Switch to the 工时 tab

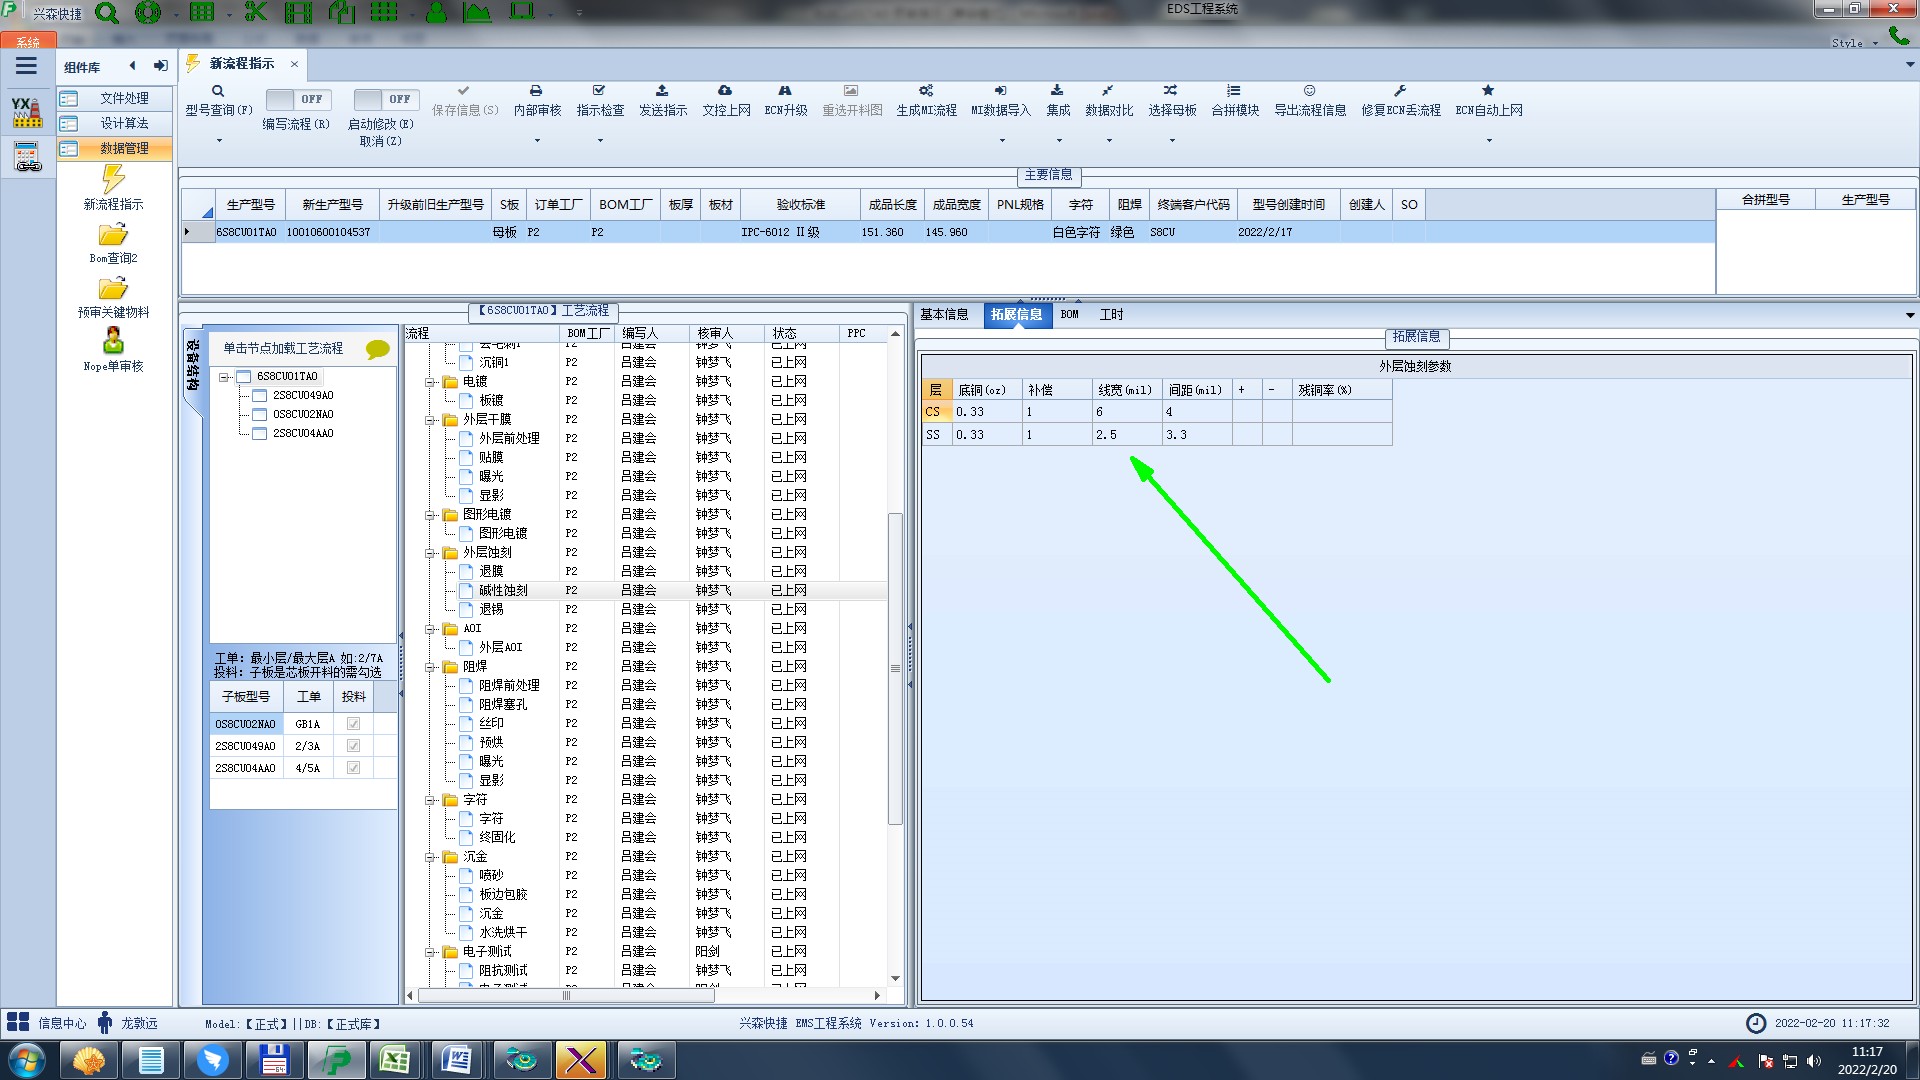[x=1111, y=314]
